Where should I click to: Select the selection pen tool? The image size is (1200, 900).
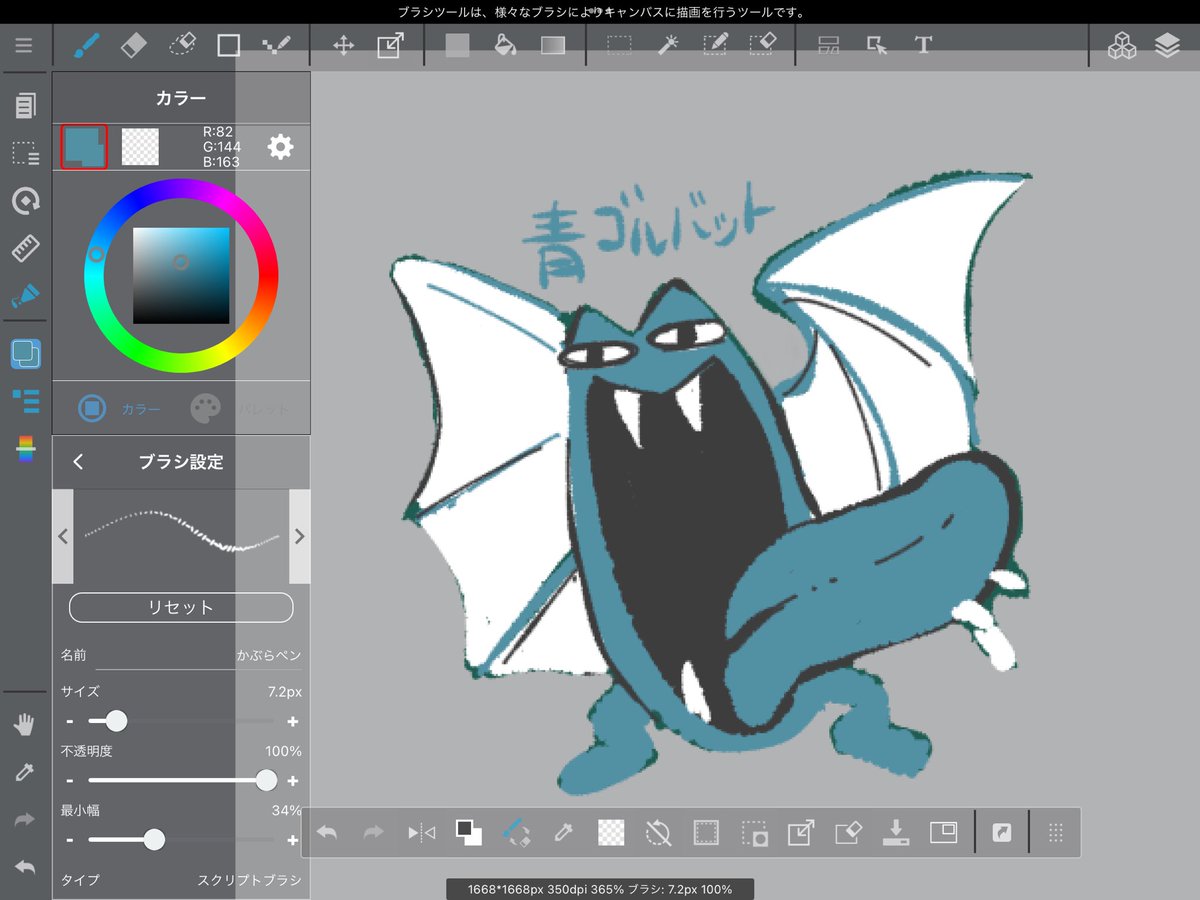[715, 45]
